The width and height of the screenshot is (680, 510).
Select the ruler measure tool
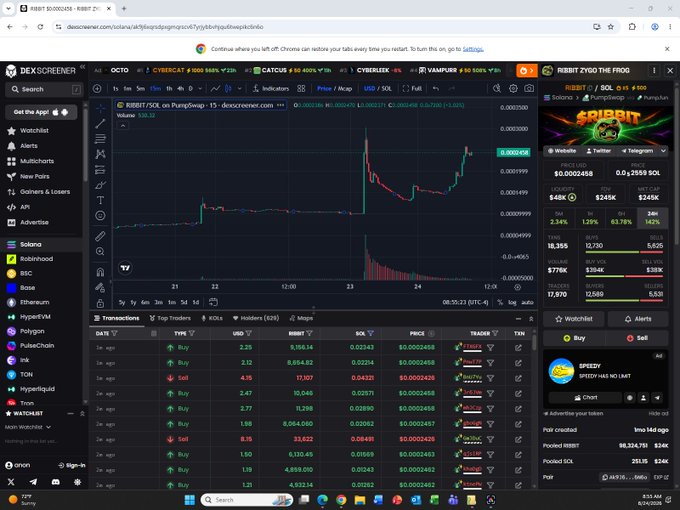click(x=100, y=236)
